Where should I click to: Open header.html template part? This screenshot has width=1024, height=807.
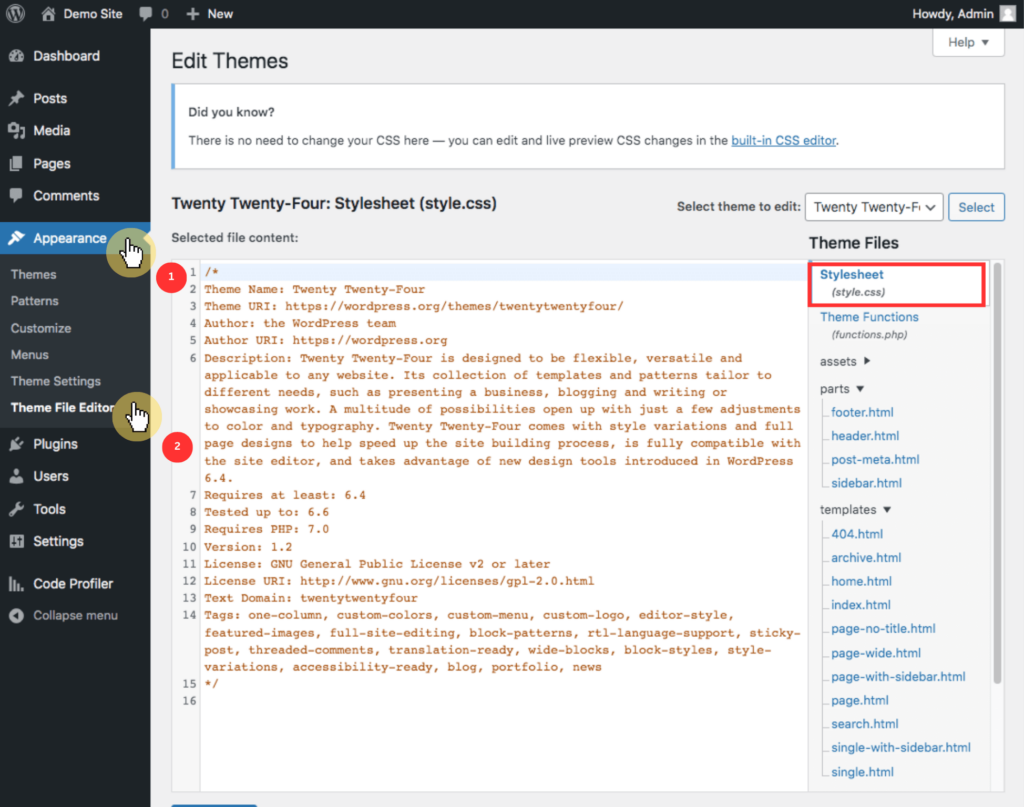click(865, 435)
